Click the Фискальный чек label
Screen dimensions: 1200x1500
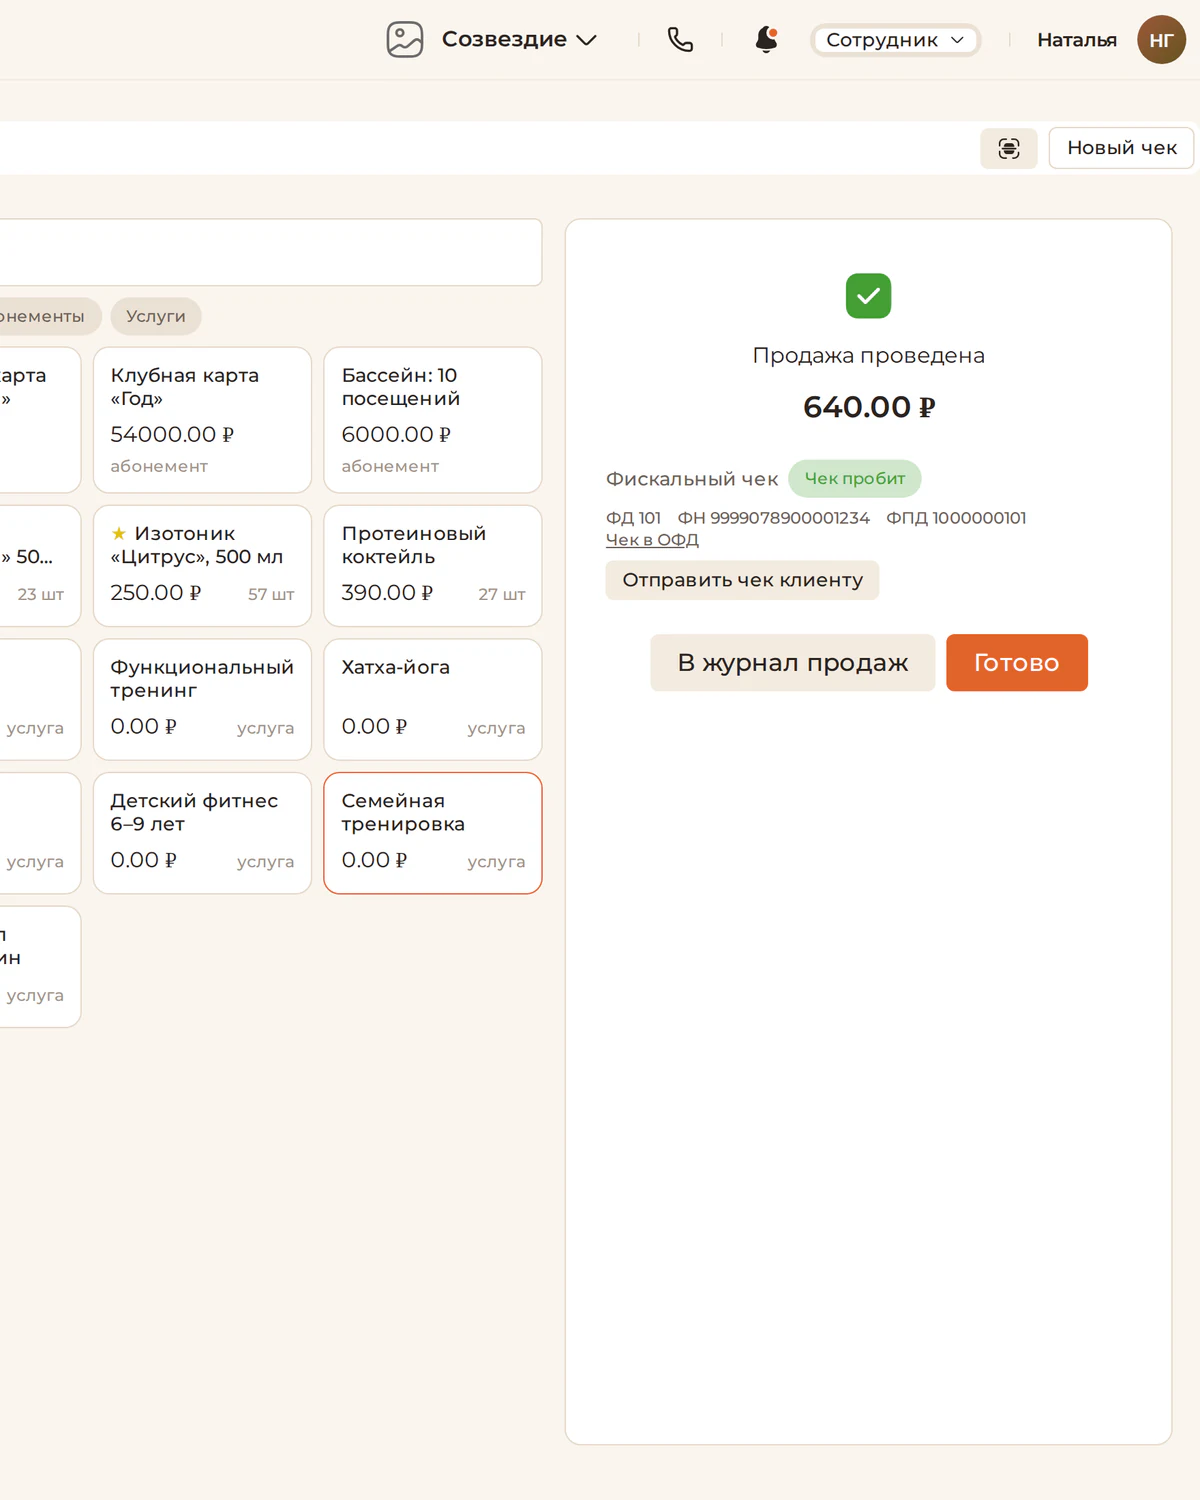692,479
